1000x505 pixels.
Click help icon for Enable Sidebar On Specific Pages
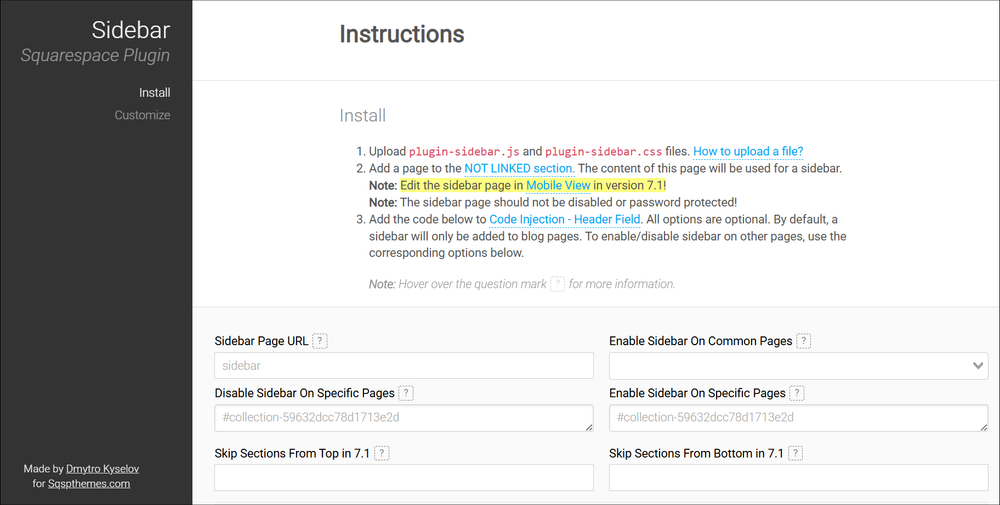click(797, 393)
